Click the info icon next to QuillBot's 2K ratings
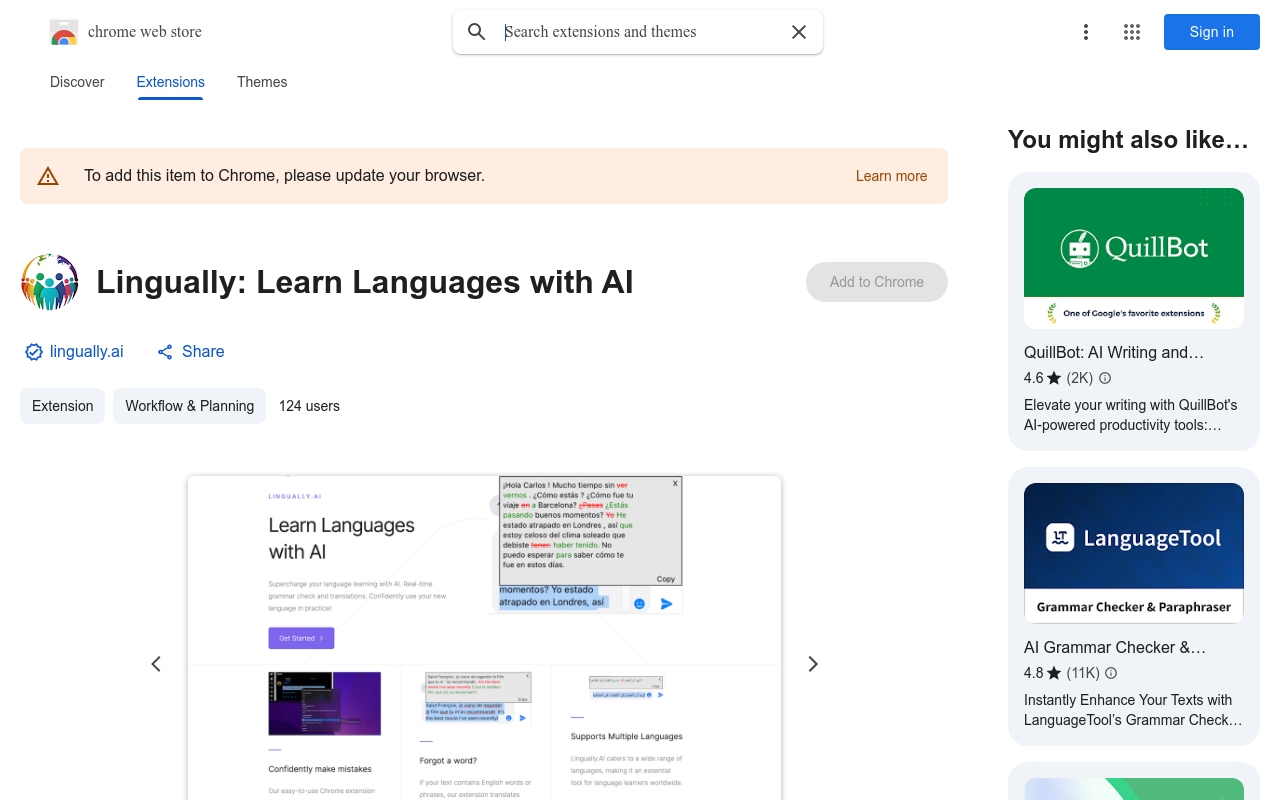 [x=1105, y=378]
